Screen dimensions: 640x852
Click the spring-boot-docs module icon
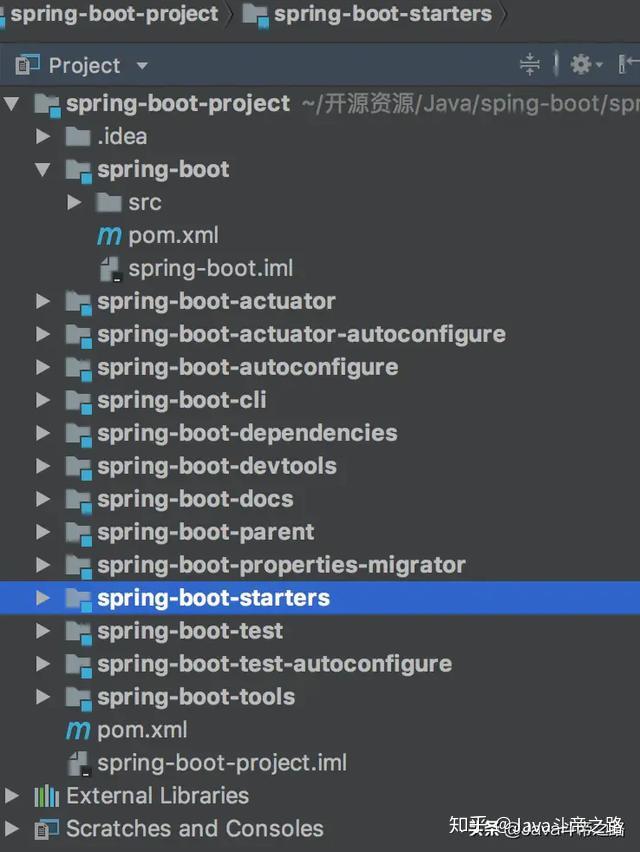(78, 500)
